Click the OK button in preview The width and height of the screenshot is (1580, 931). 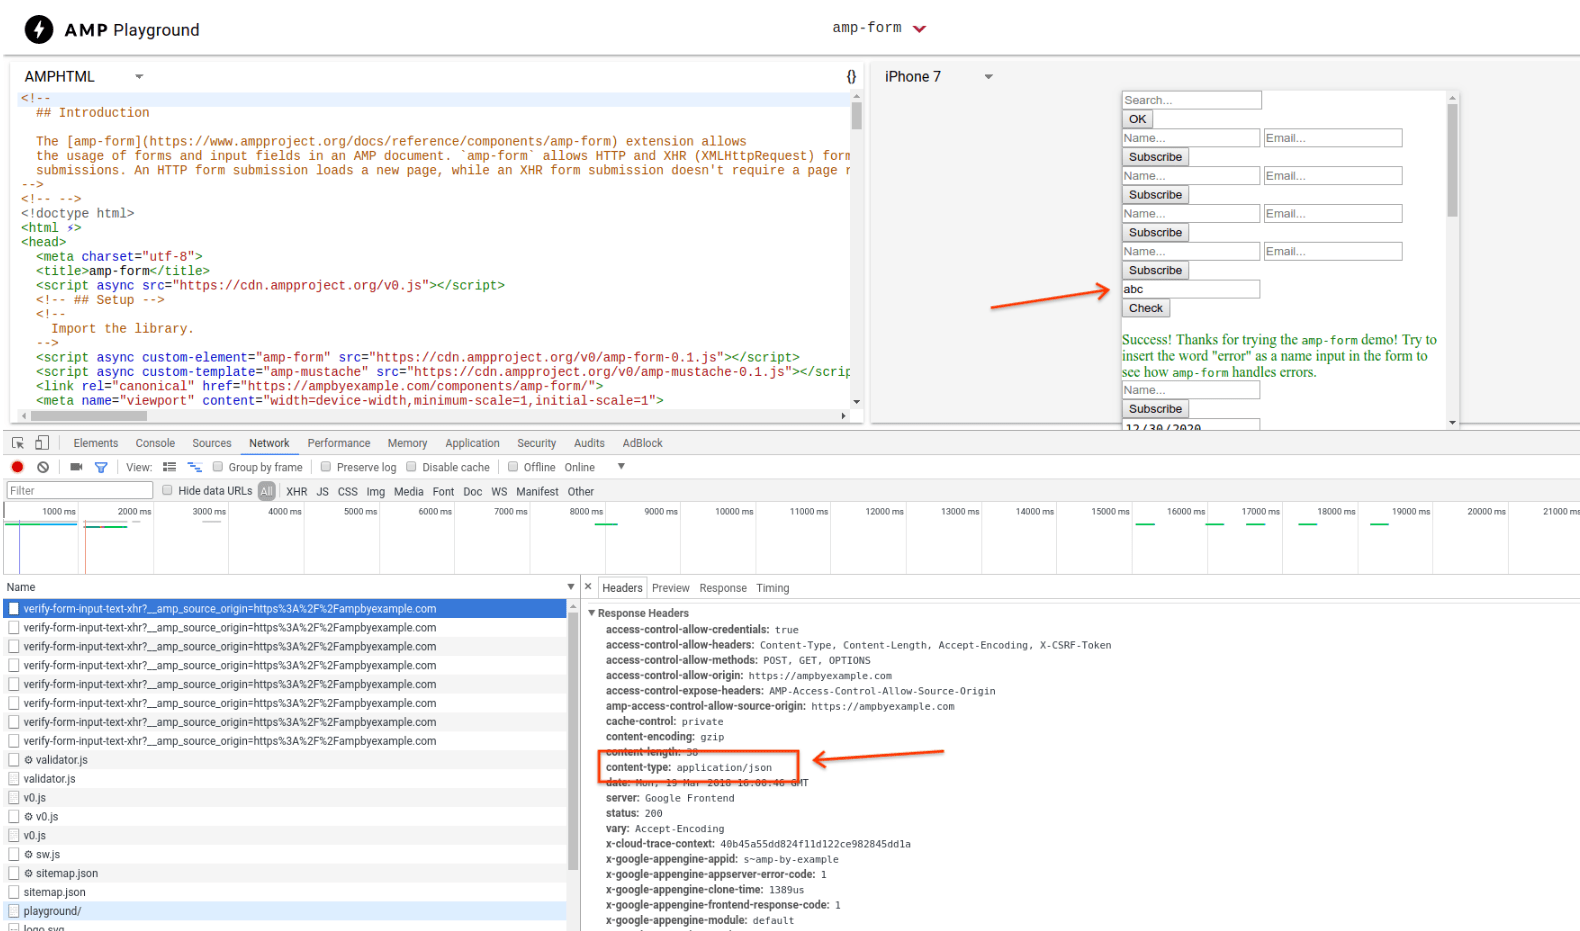1137,119
